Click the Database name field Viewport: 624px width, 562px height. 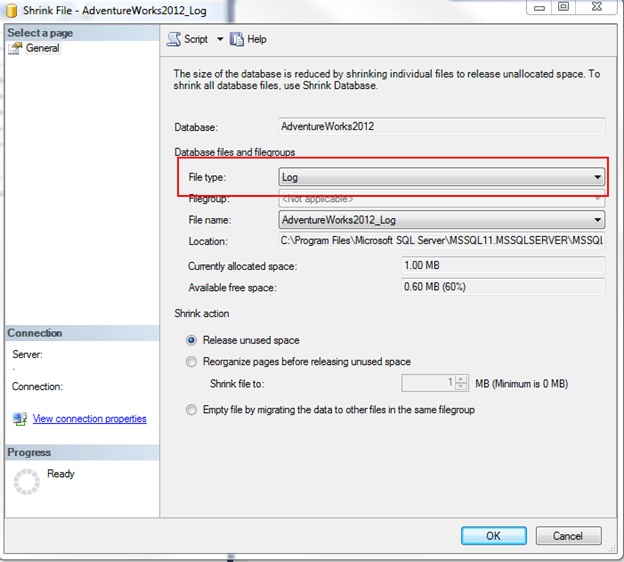click(441, 127)
